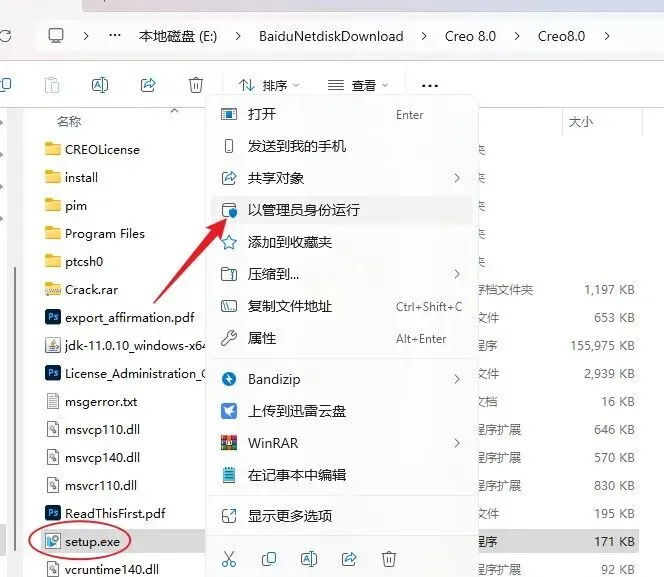664x577 pixels.
Task: Select the install folder name
Action: point(81,177)
